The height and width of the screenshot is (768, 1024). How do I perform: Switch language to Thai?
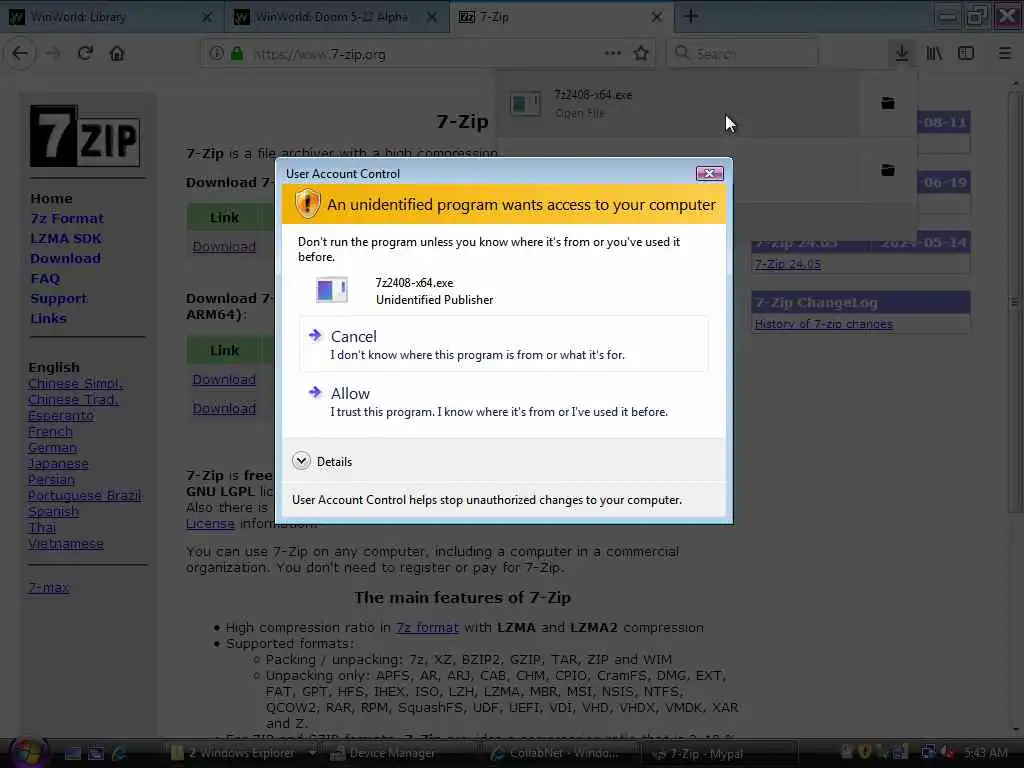[x=42, y=528]
